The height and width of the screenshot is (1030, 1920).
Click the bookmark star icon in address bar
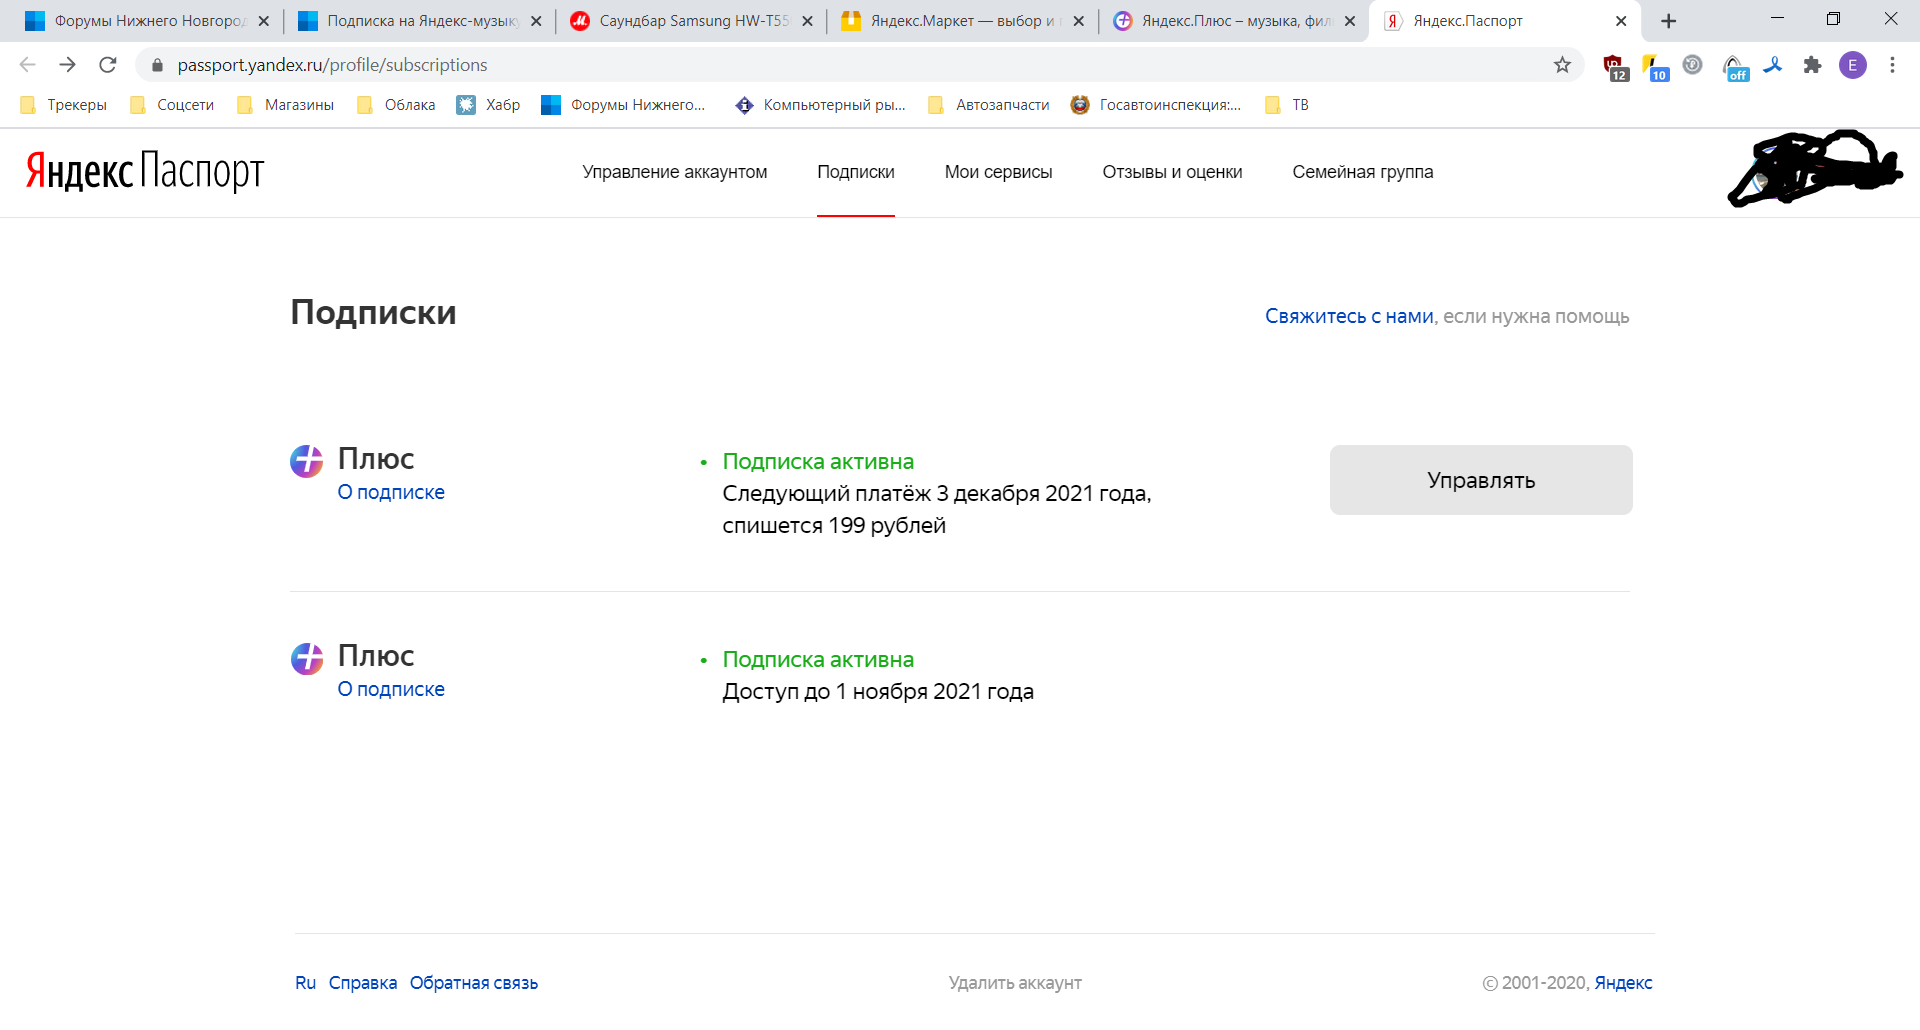point(1562,65)
